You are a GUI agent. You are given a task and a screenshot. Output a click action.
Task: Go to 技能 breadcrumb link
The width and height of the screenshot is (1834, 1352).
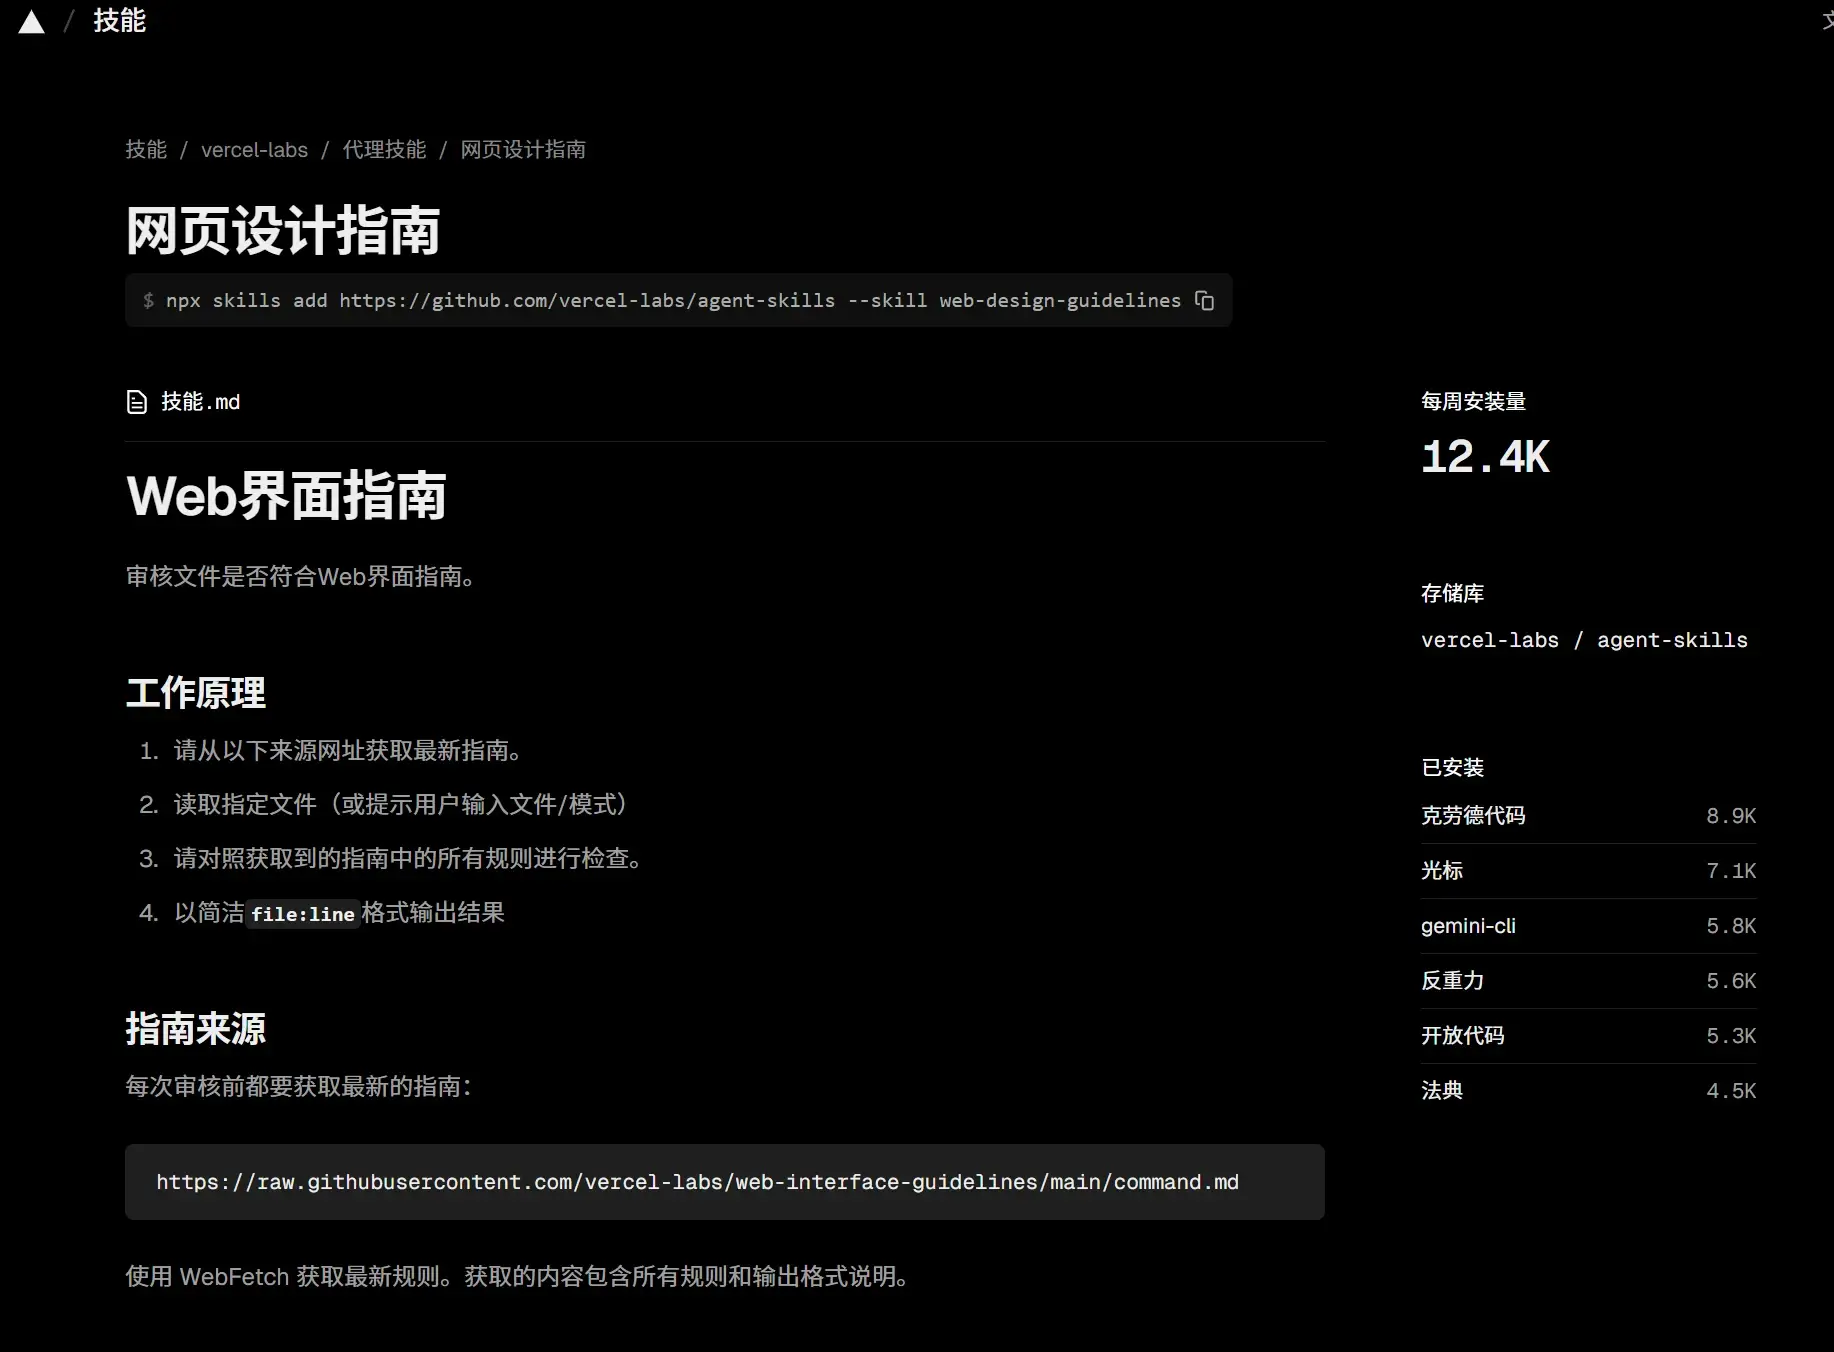tap(146, 150)
